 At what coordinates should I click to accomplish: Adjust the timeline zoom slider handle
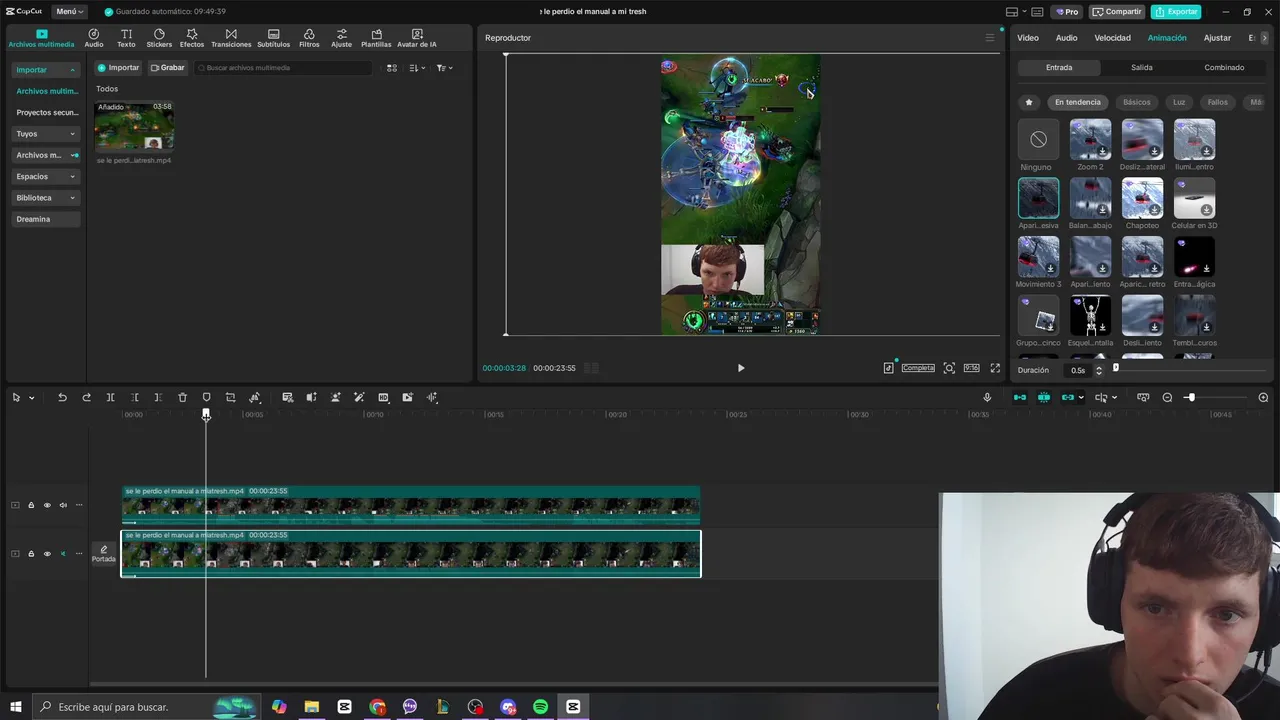pyautogui.click(x=1190, y=397)
